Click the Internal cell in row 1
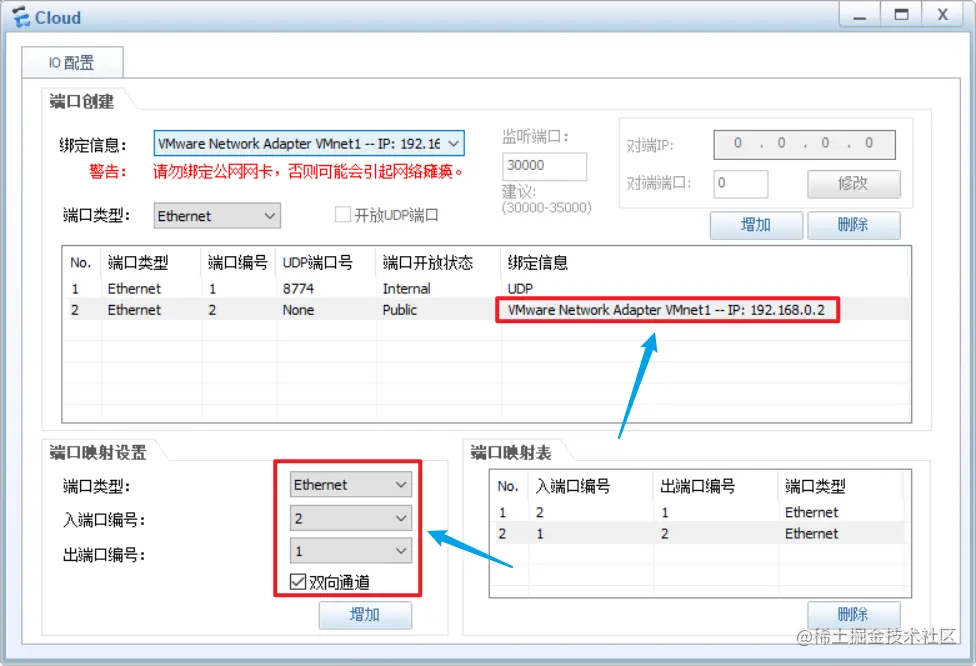Viewport: 976px width, 666px height. [406, 289]
